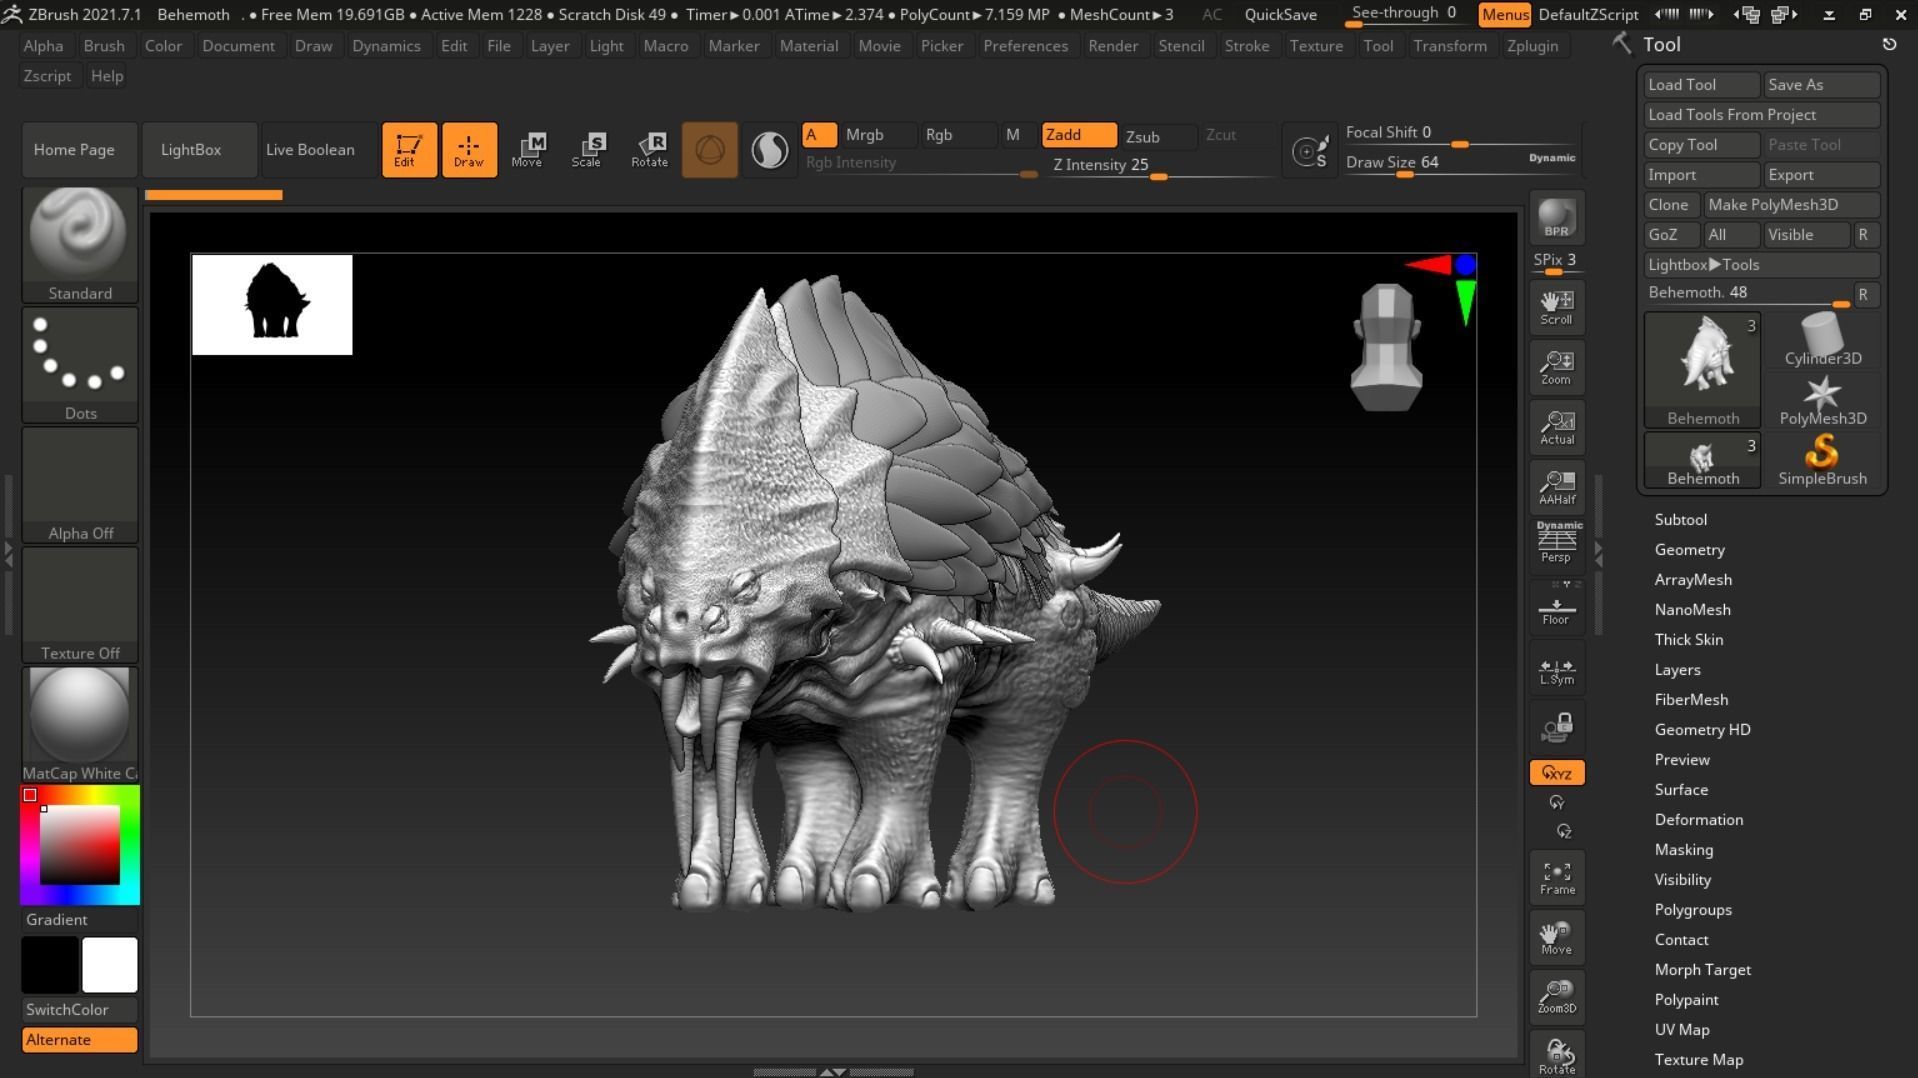This screenshot has width=1918, height=1078.
Task: Click the Actual size icon
Action: 1556,427
